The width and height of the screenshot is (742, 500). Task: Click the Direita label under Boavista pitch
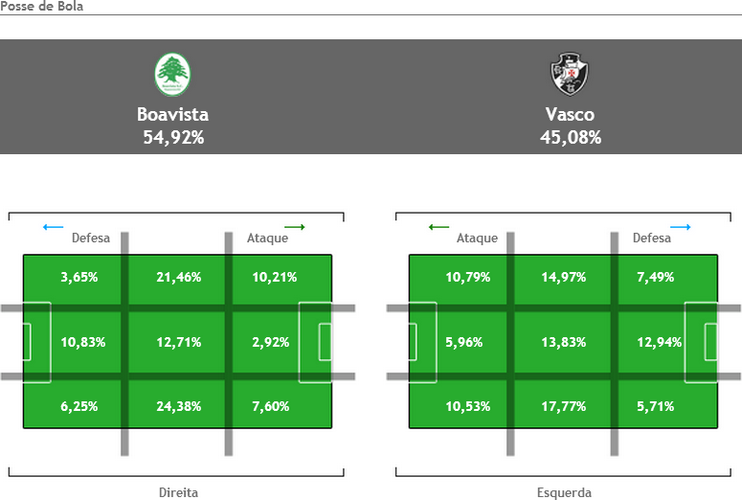(x=178, y=492)
